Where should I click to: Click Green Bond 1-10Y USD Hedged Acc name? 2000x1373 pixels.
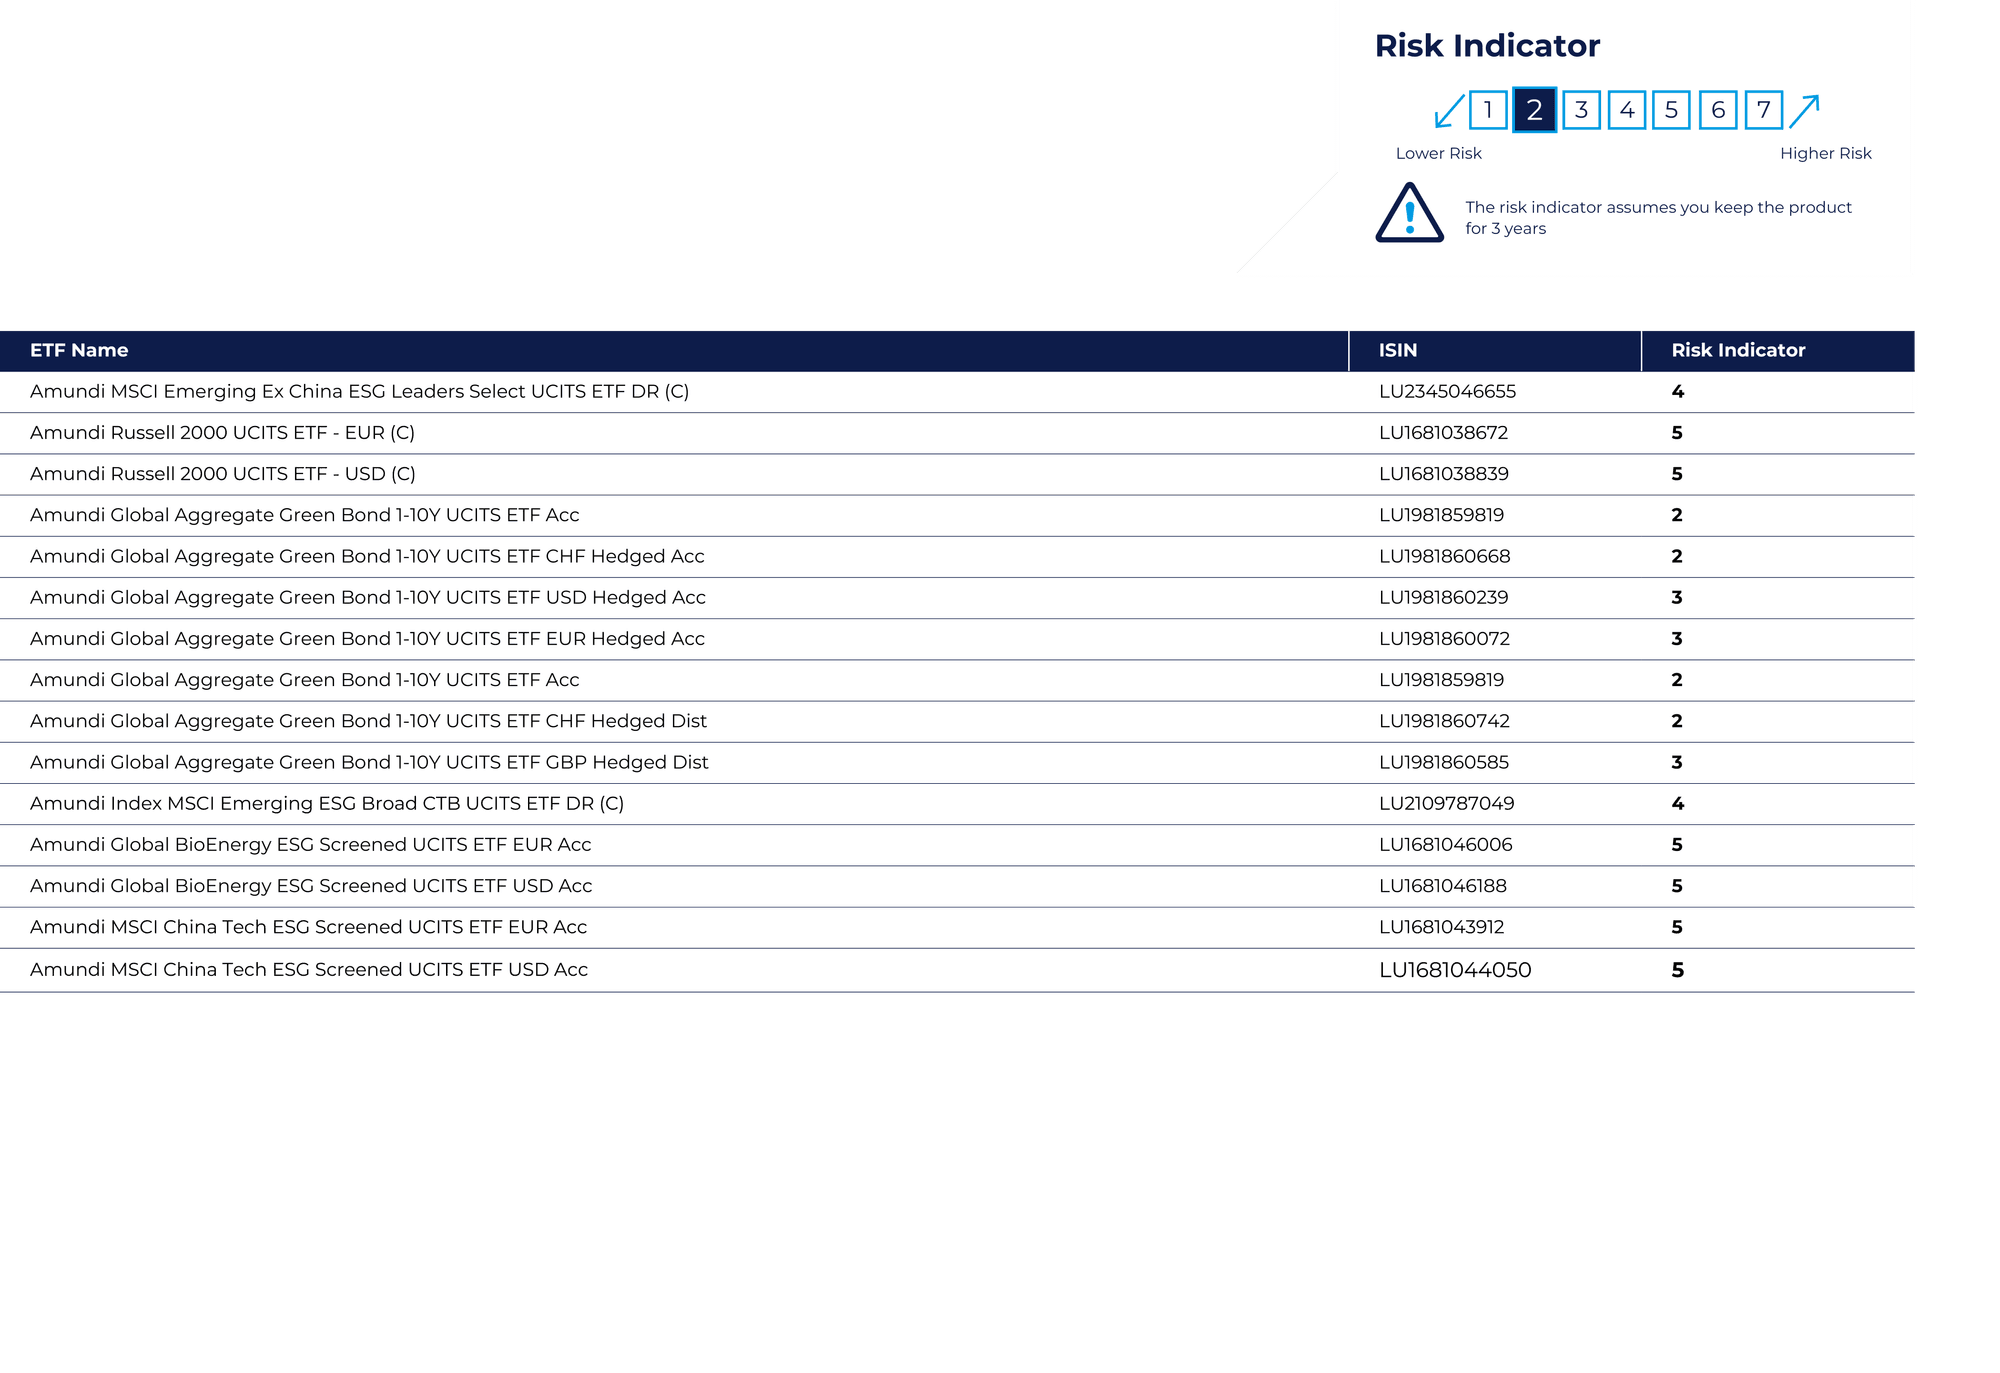[x=368, y=597]
